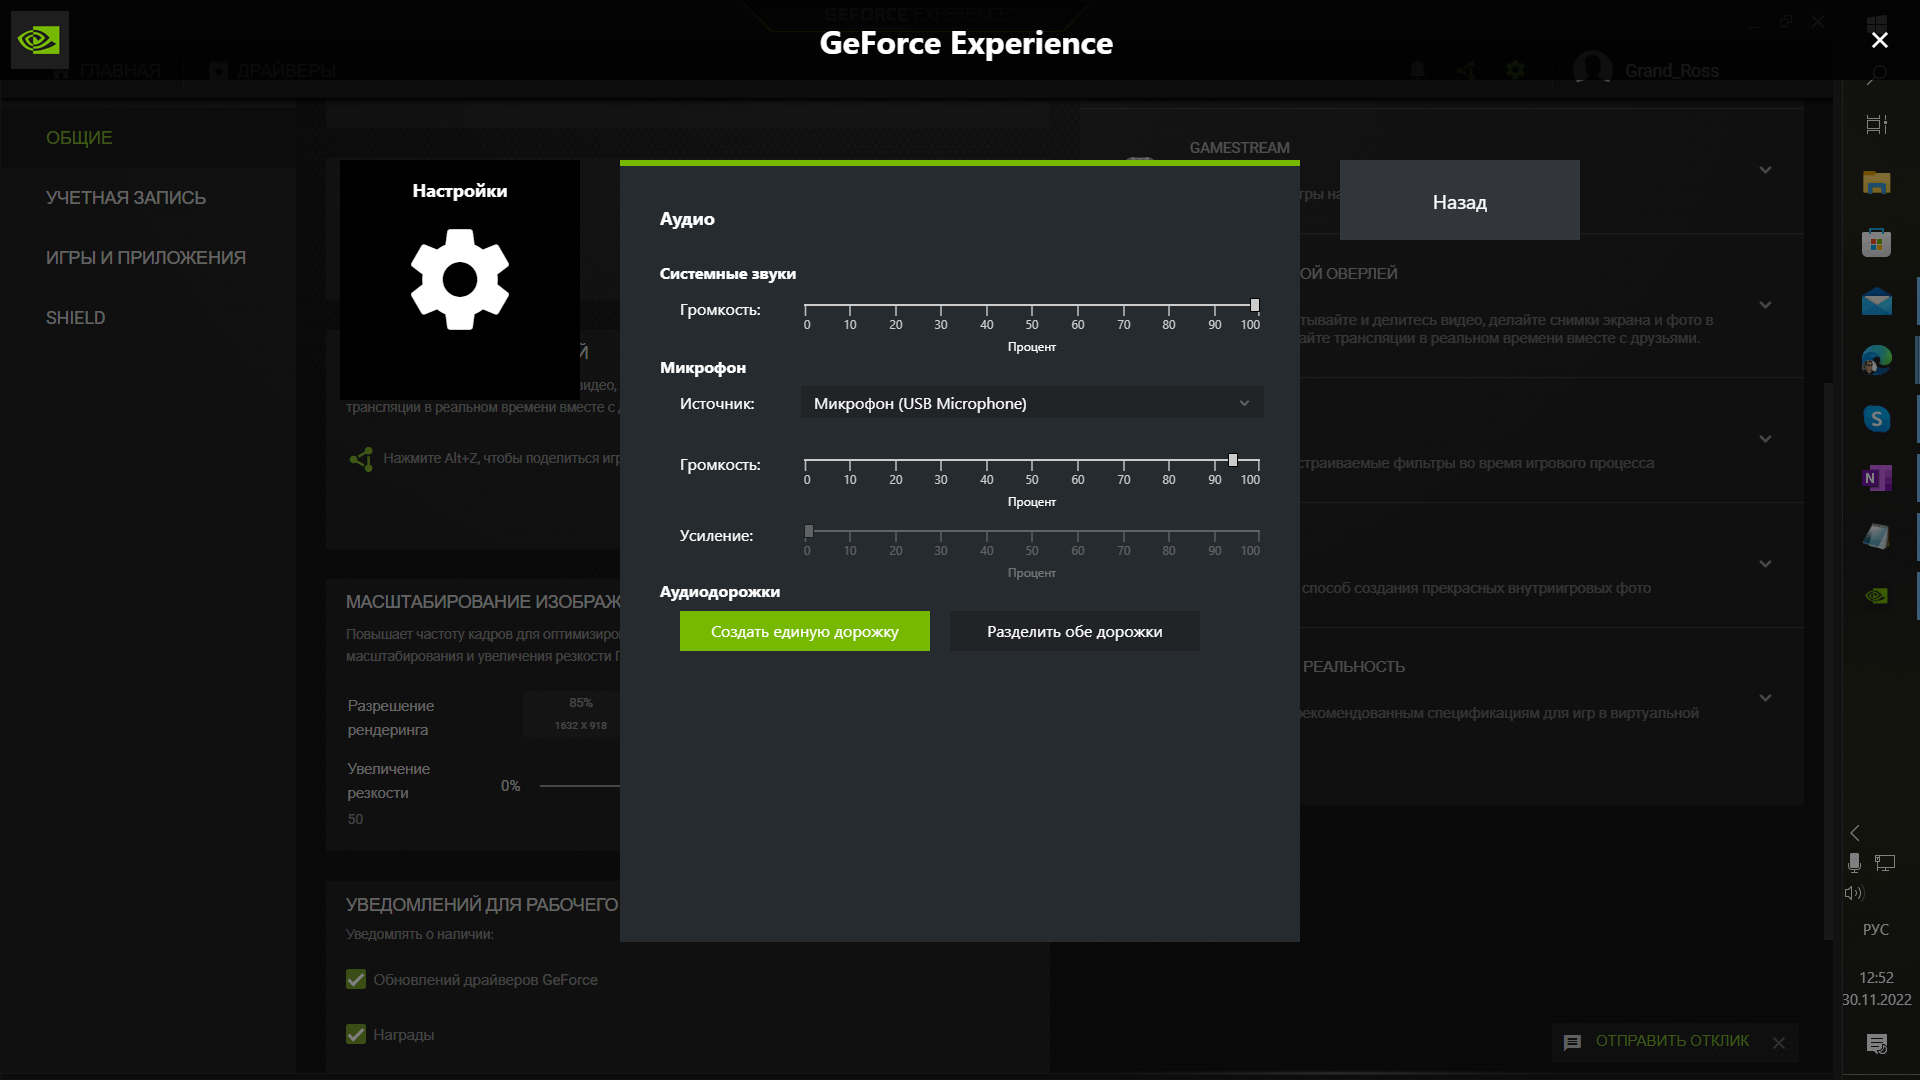The image size is (1920, 1080).
Task: Click ОТПРАВИТЬ ОТКЛИК feedback link
Action: click(x=1672, y=1041)
